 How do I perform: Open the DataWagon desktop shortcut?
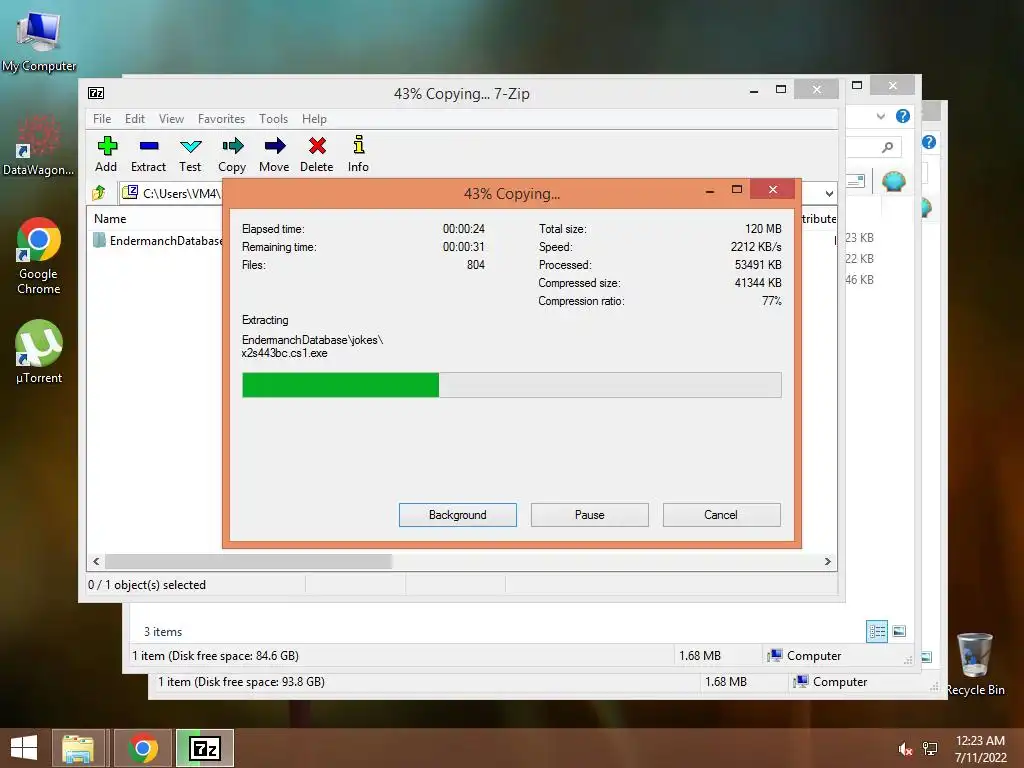(x=39, y=145)
